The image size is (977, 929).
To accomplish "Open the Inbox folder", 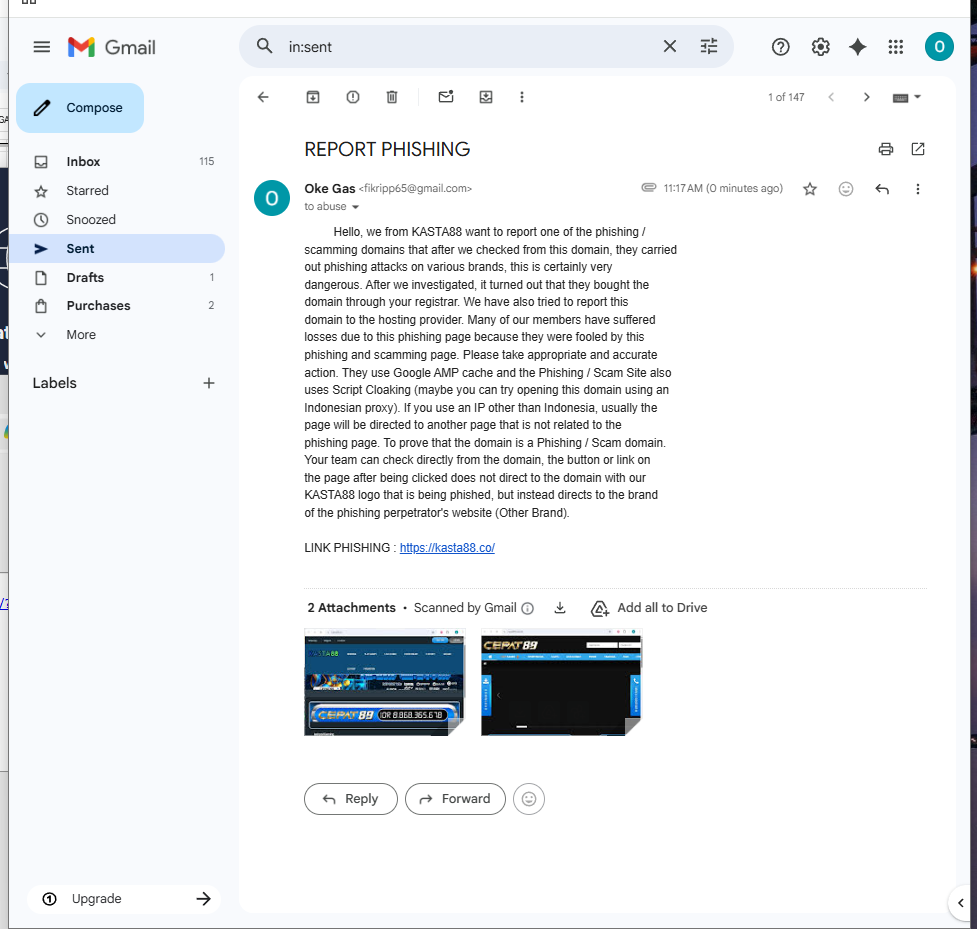I will click(117, 161).
